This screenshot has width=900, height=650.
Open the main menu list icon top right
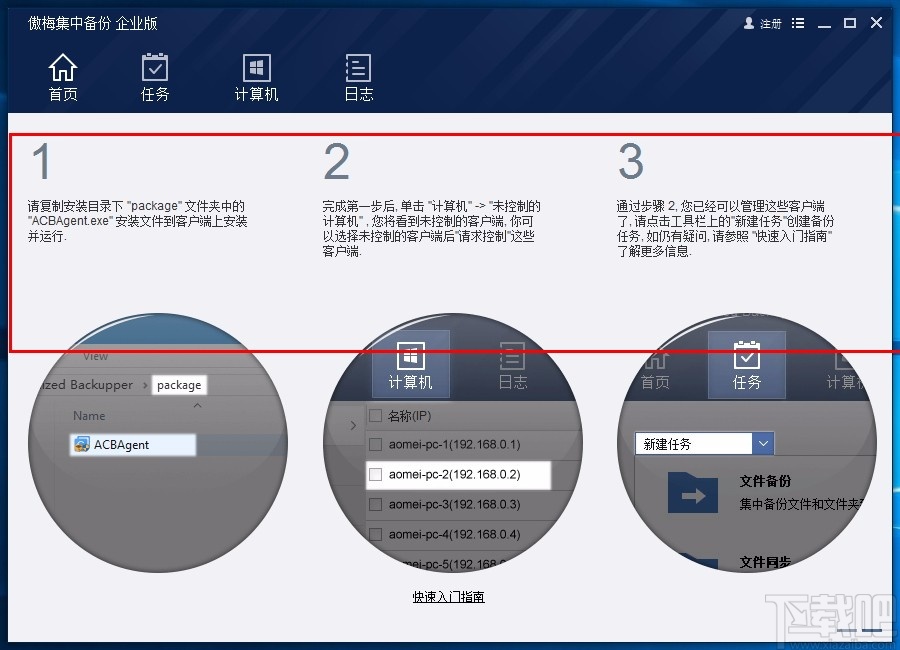point(796,22)
